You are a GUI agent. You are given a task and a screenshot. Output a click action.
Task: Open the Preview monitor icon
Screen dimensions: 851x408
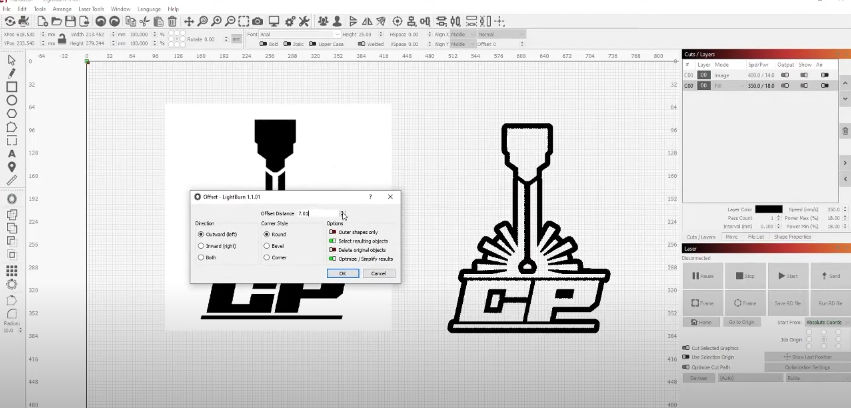(x=274, y=21)
